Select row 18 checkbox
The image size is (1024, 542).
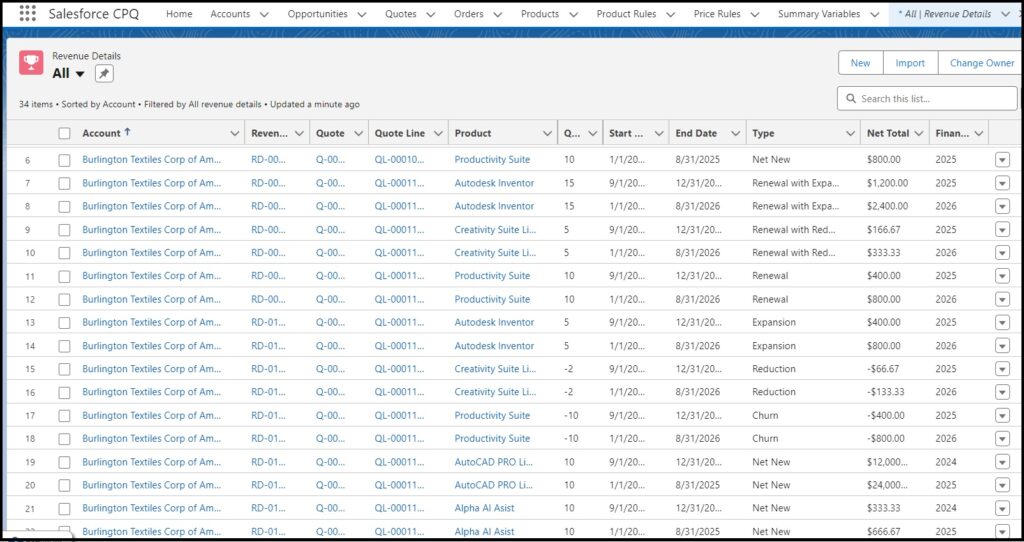64,439
